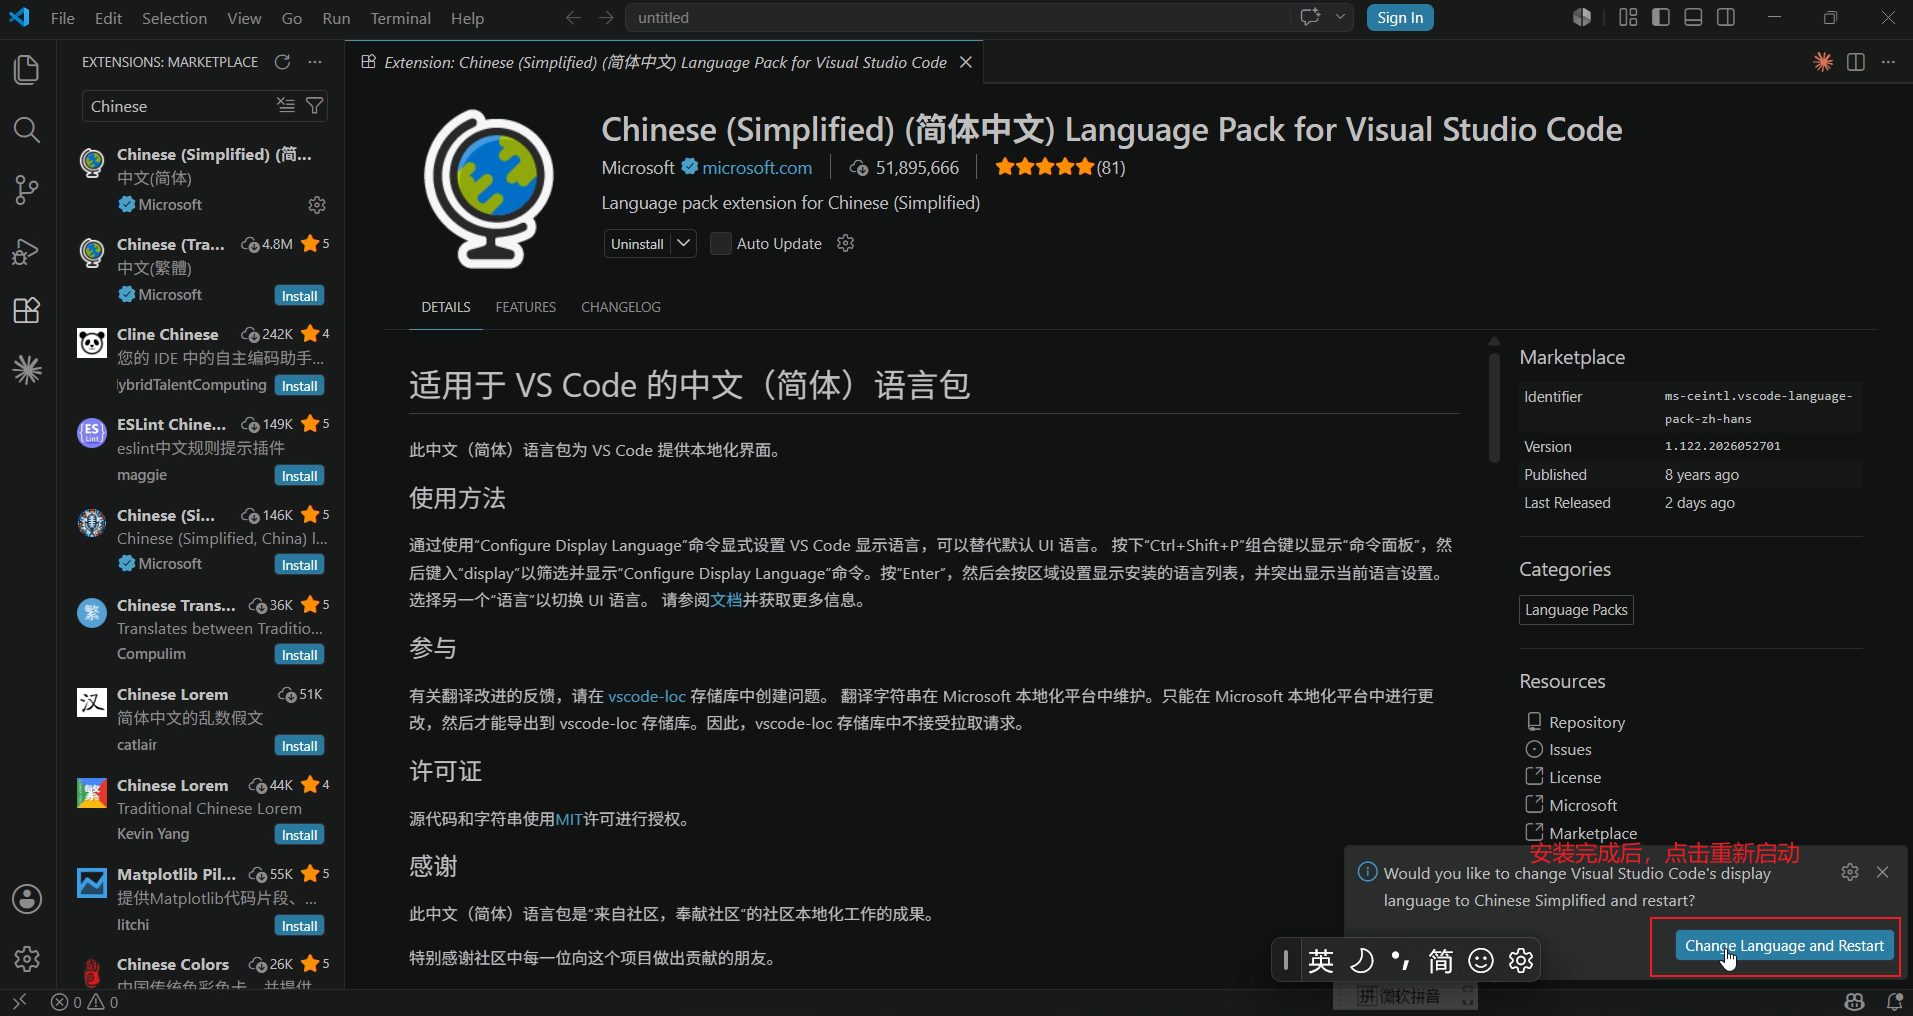The image size is (1913, 1016).
Task: Uninstall the Chinese (Simplified) language pack
Action: click(638, 243)
